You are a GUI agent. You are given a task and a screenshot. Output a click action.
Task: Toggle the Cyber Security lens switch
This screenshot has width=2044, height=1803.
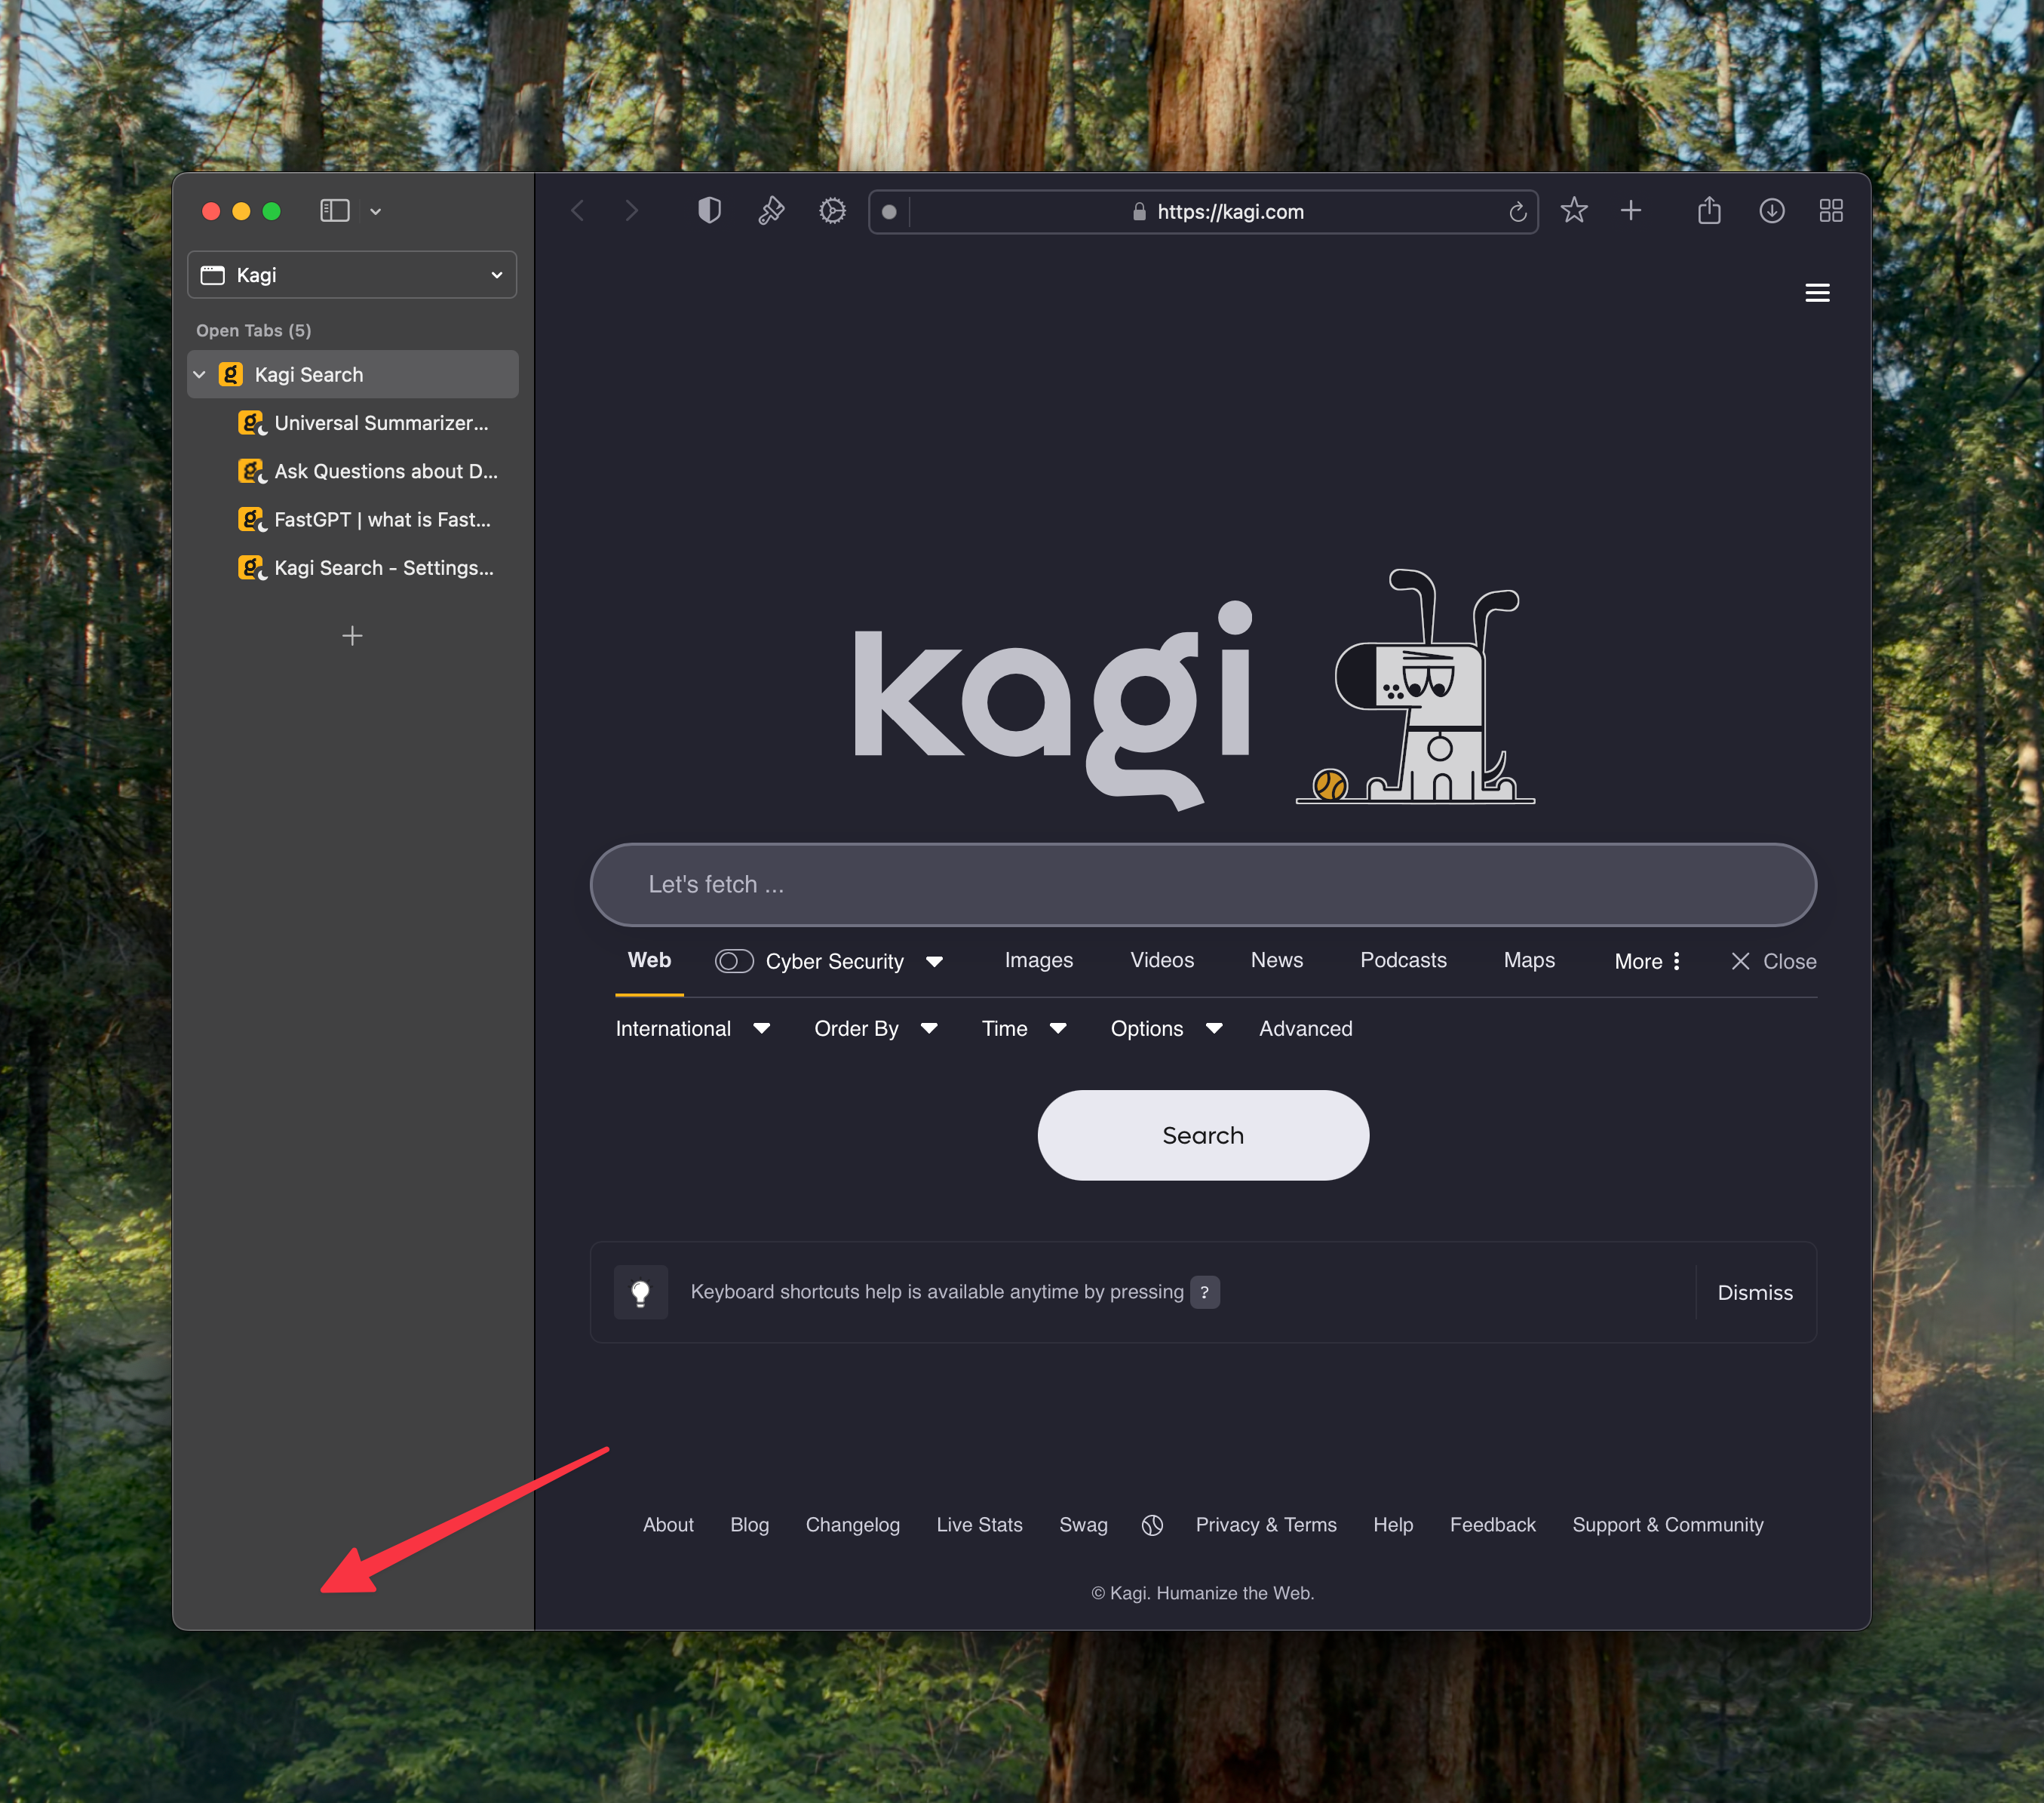pyautogui.click(x=734, y=961)
